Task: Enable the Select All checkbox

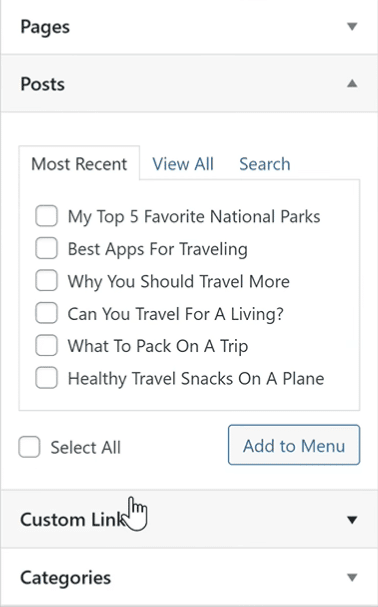Action: [x=29, y=447]
